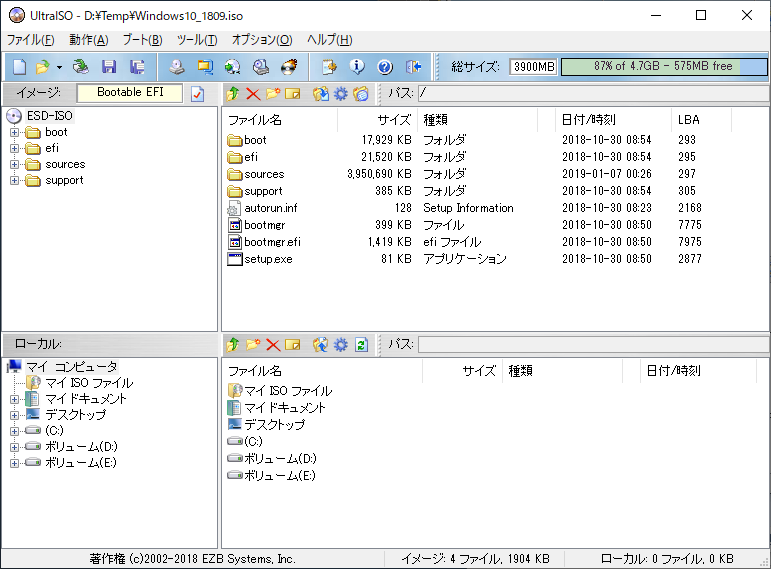Sort image list by サイズ column header
This screenshot has height=569, width=771.
[x=378, y=120]
